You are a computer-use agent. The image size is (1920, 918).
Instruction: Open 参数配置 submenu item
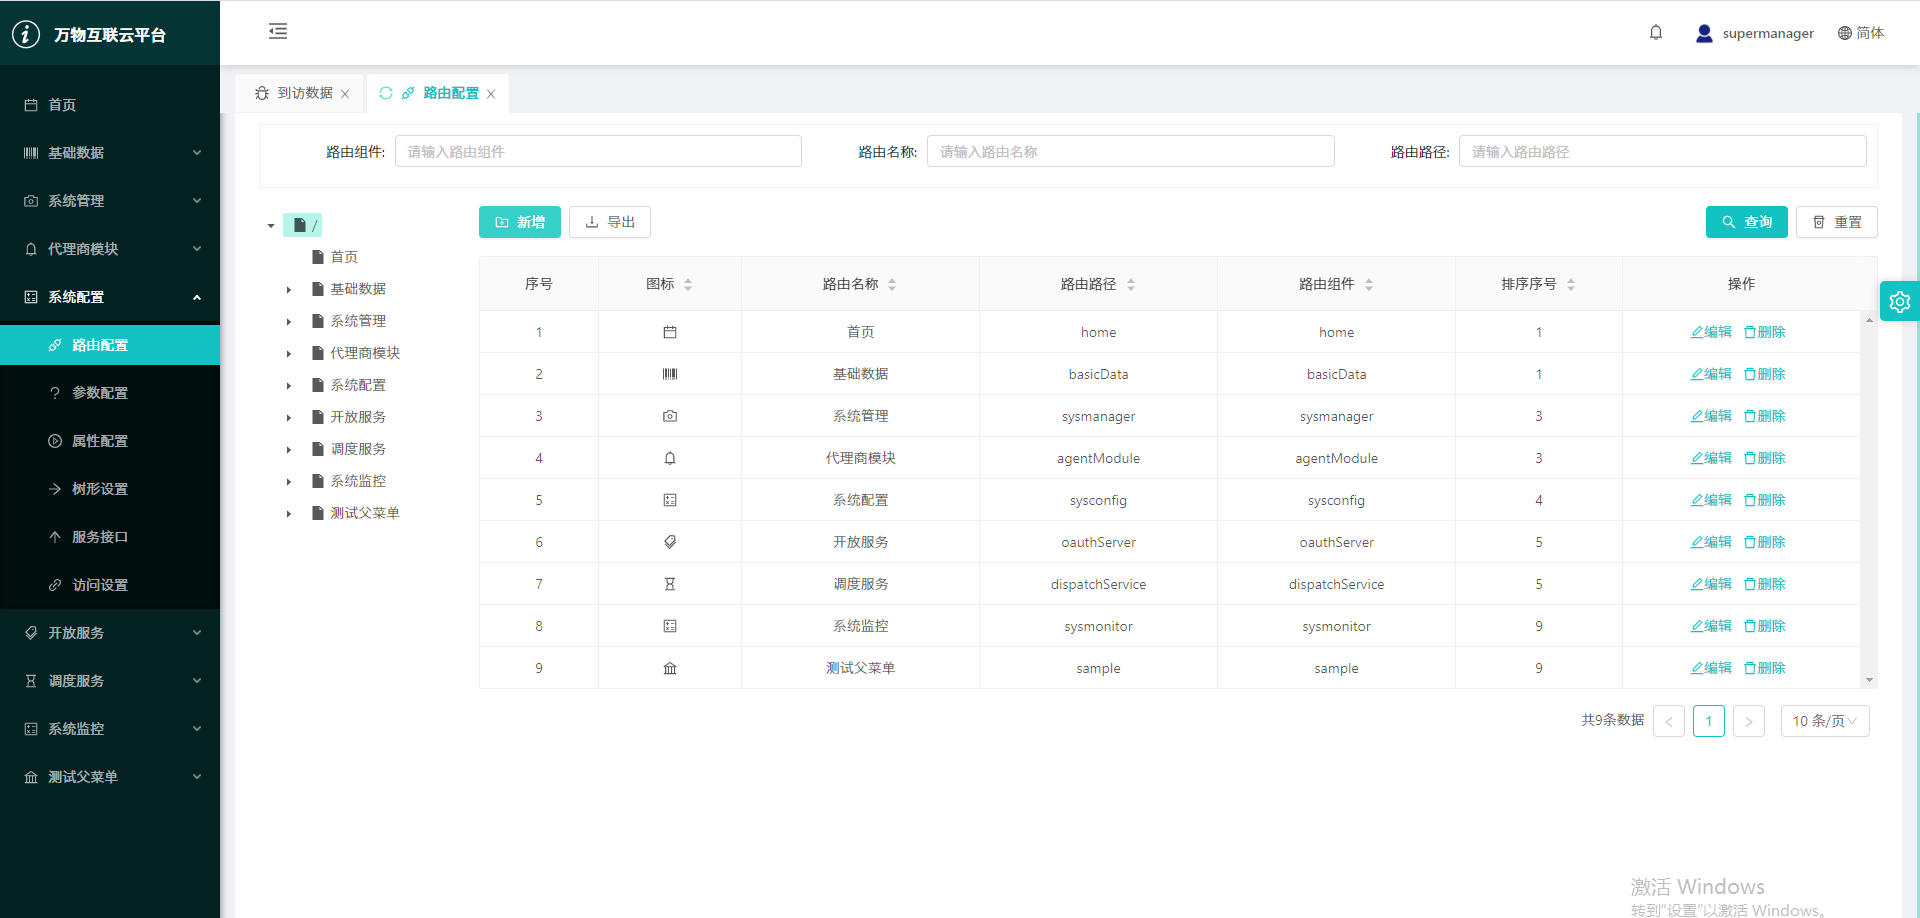(x=110, y=393)
